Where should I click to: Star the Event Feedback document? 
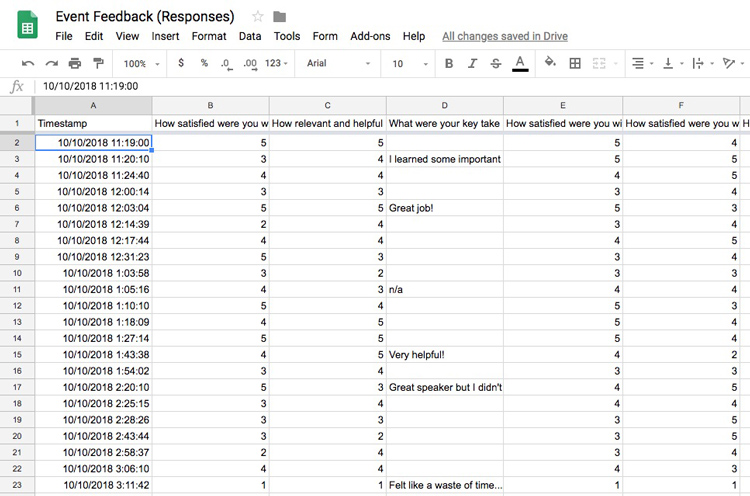(258, 17)
